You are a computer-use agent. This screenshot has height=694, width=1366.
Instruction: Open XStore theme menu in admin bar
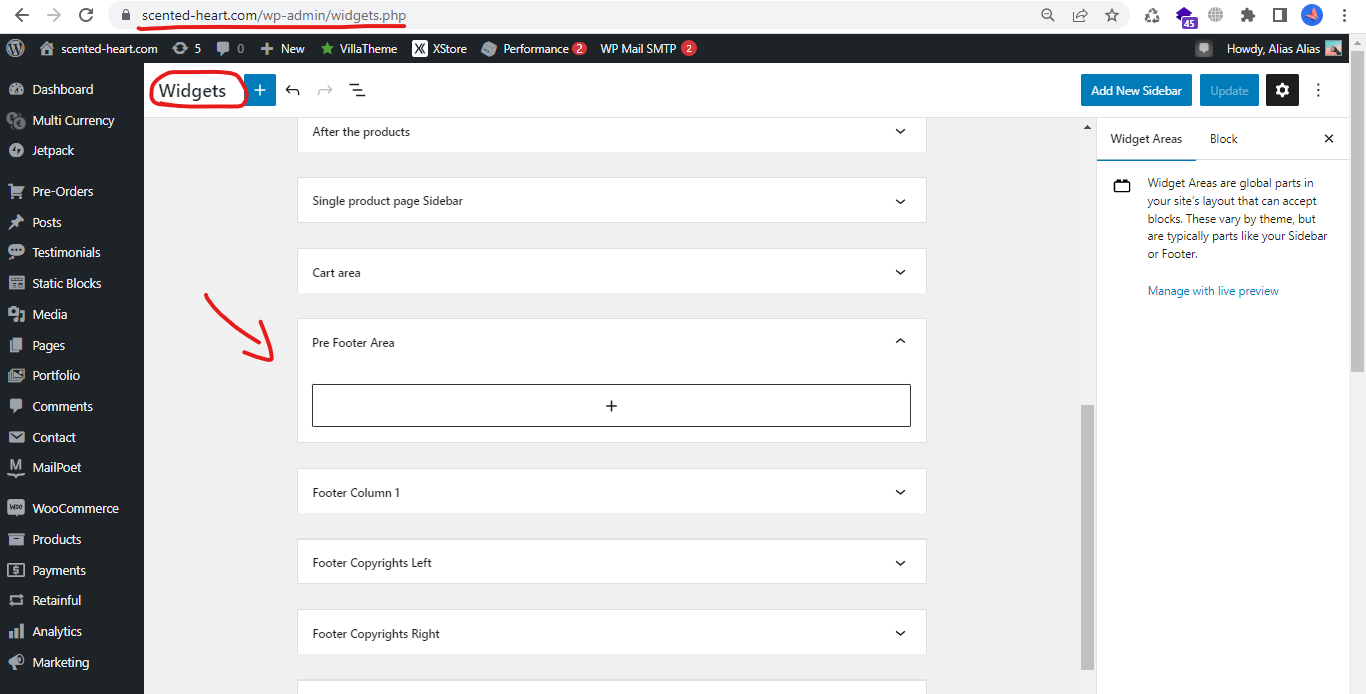coord(440,48)
